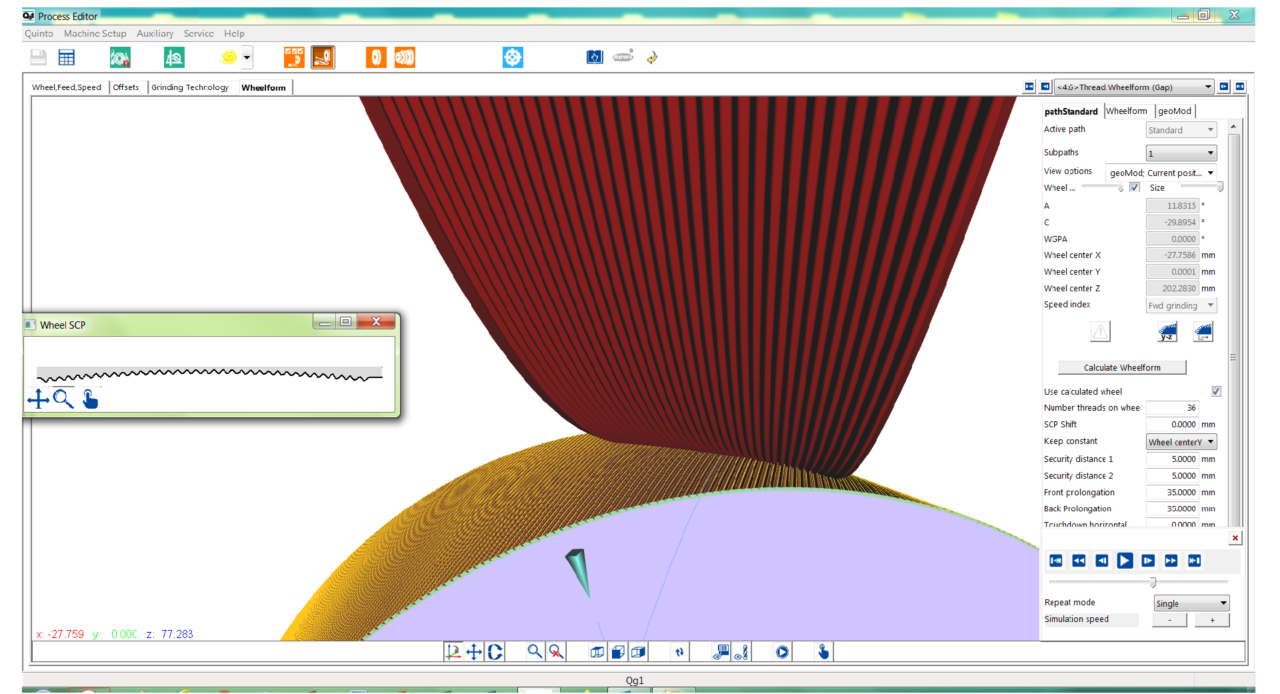Open the Keep constant dropdown

click(x=1181, y=442)
